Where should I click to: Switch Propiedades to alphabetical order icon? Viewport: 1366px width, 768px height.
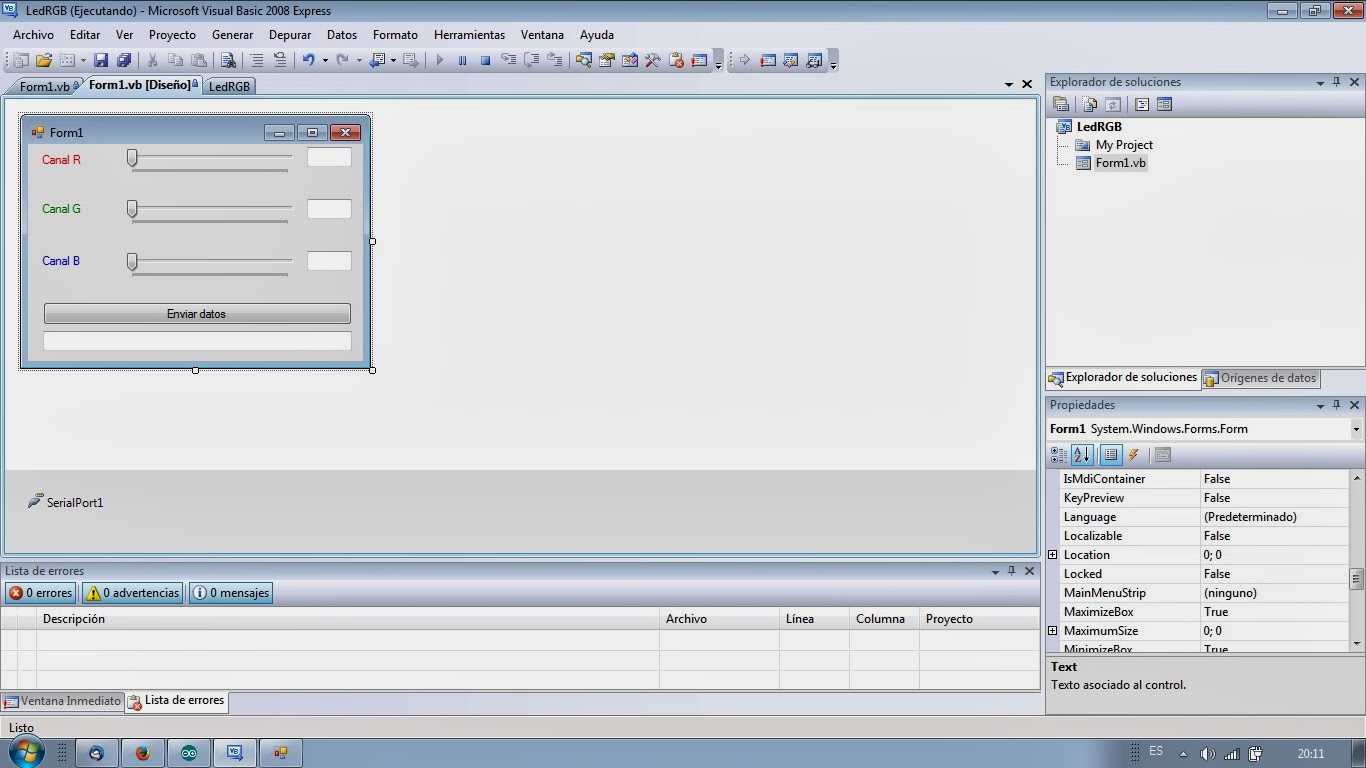tap(1082, 455)
